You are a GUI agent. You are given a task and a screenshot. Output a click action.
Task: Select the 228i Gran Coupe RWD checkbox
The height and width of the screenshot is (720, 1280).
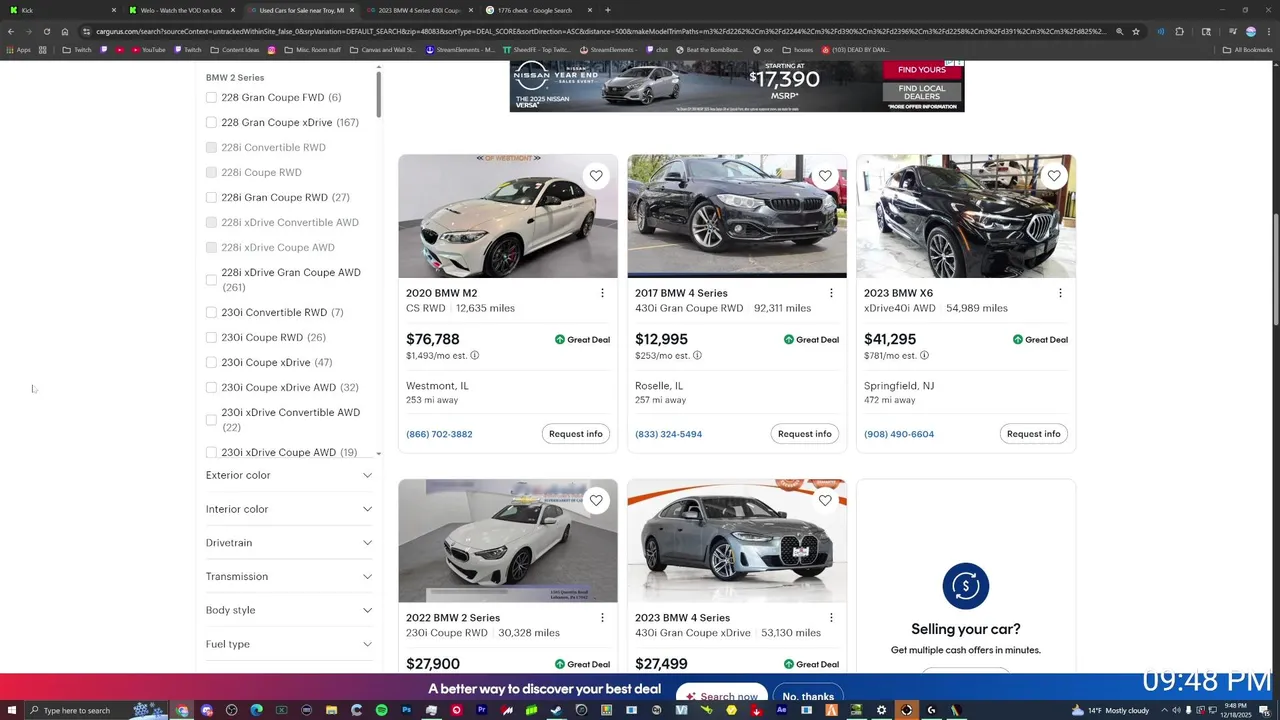coord(211,198)
